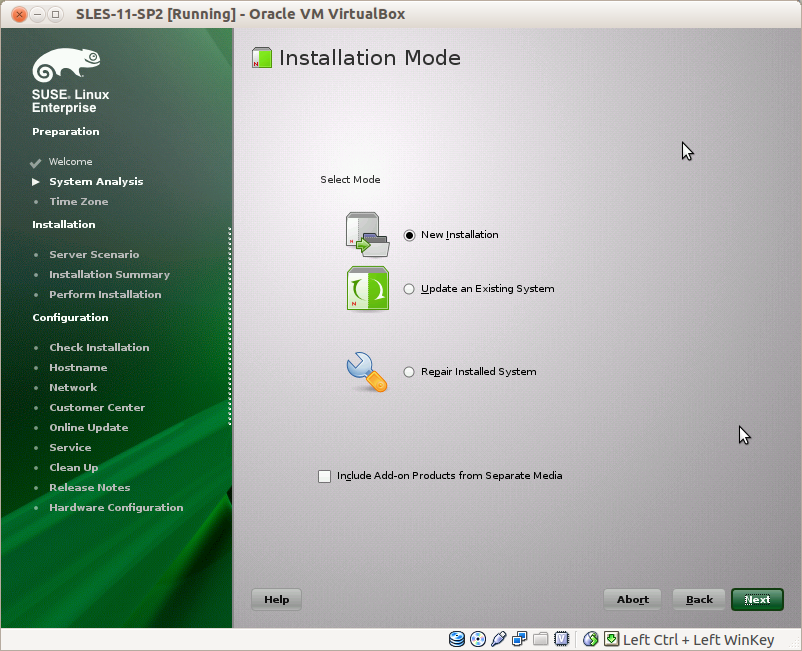Viewport: 802px width, 651px height.
Task: Click the mouse integration globe icon
Action: pos(590,639)
